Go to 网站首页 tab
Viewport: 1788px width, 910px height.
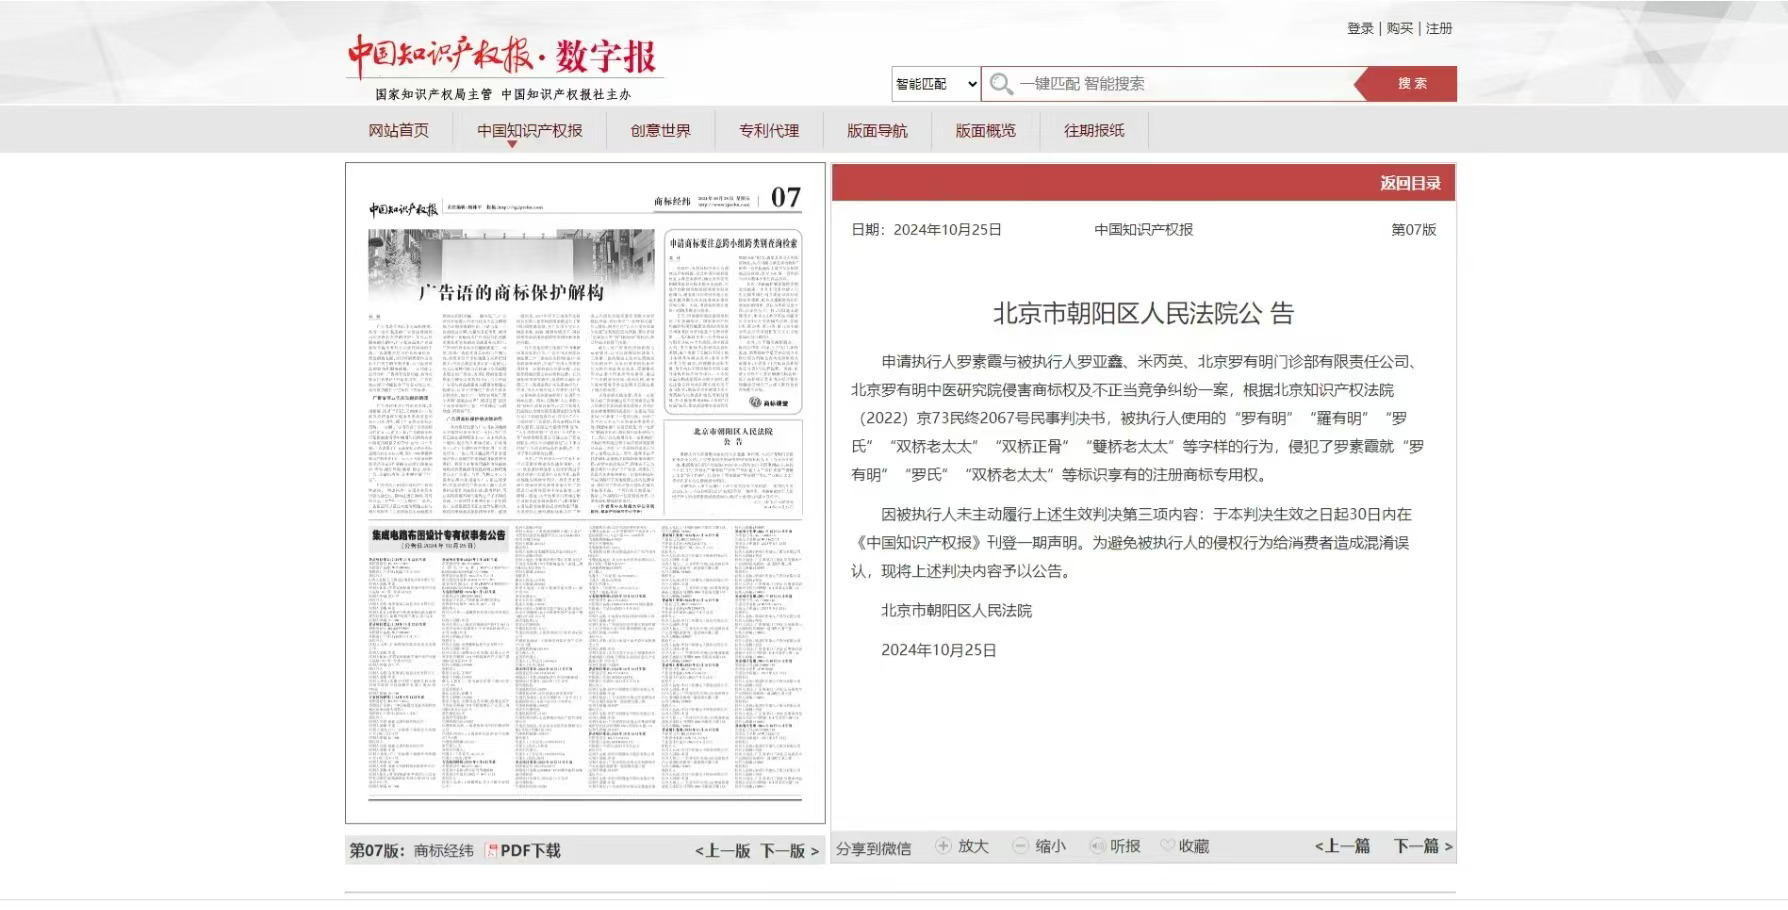[x=398, y=130]
